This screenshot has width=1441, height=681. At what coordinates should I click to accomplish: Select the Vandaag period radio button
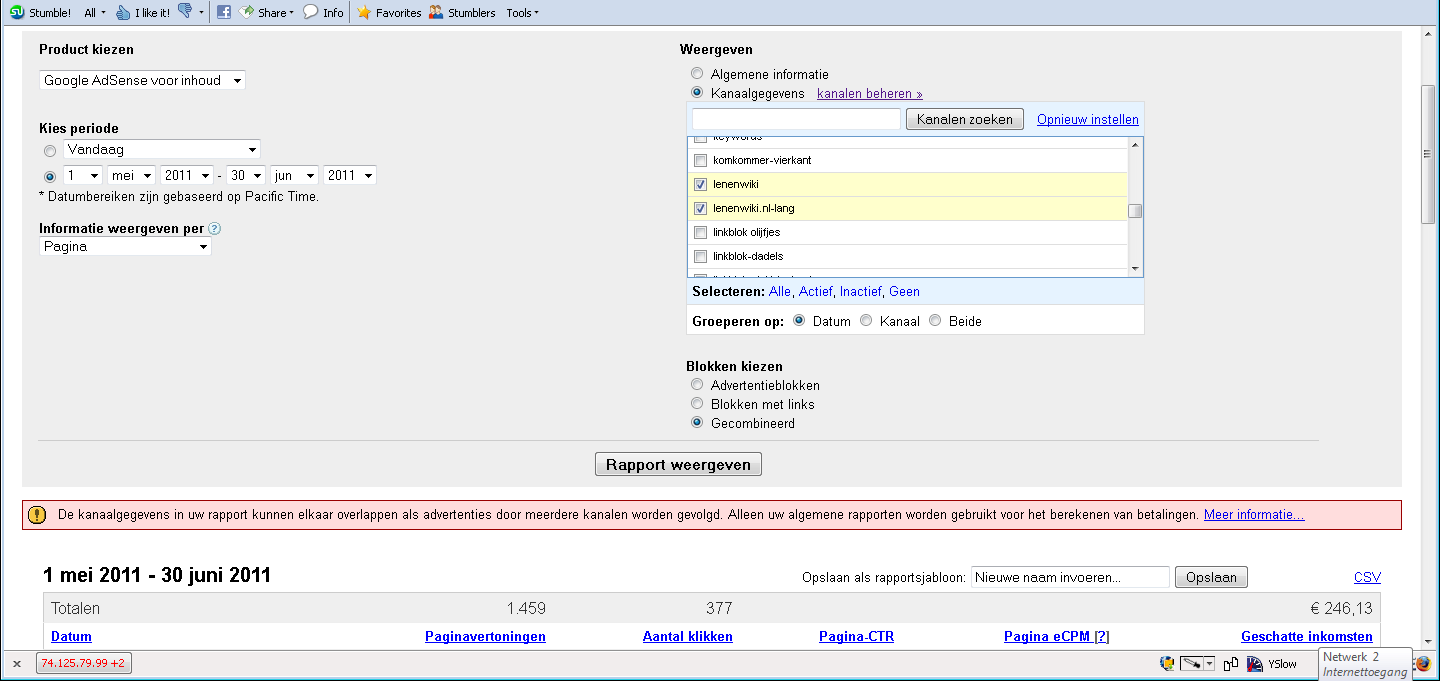pyautogui.click(x=50, y=150)
